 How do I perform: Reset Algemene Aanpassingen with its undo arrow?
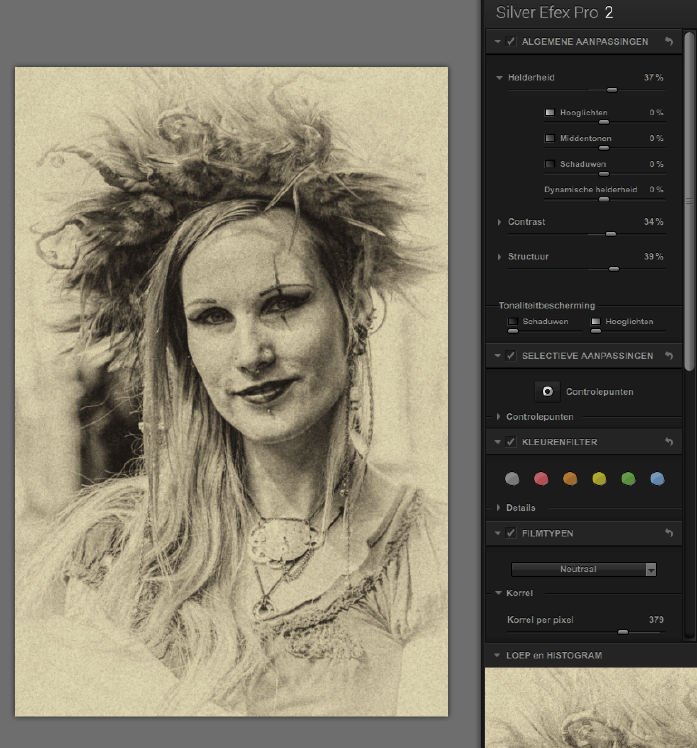point(669,42)
